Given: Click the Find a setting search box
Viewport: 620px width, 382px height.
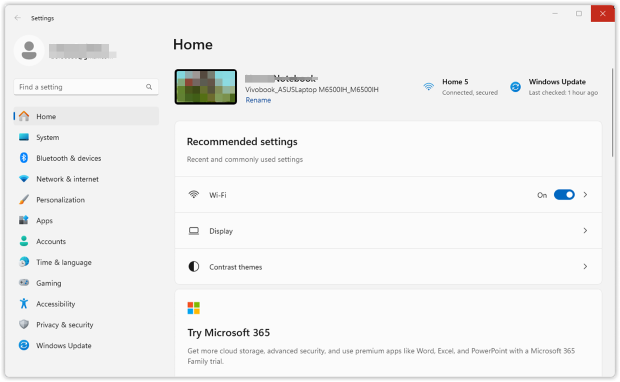Looking at the screenshot, I should [86, 87].
